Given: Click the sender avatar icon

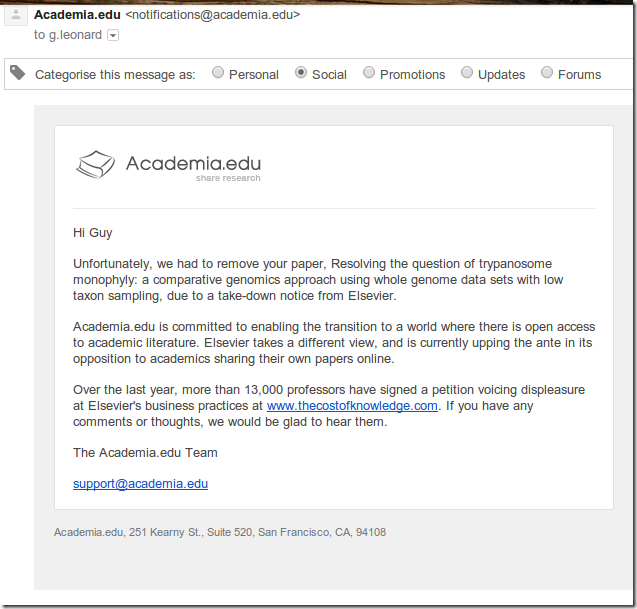Looking at the screenshot, I should (14, 17).
